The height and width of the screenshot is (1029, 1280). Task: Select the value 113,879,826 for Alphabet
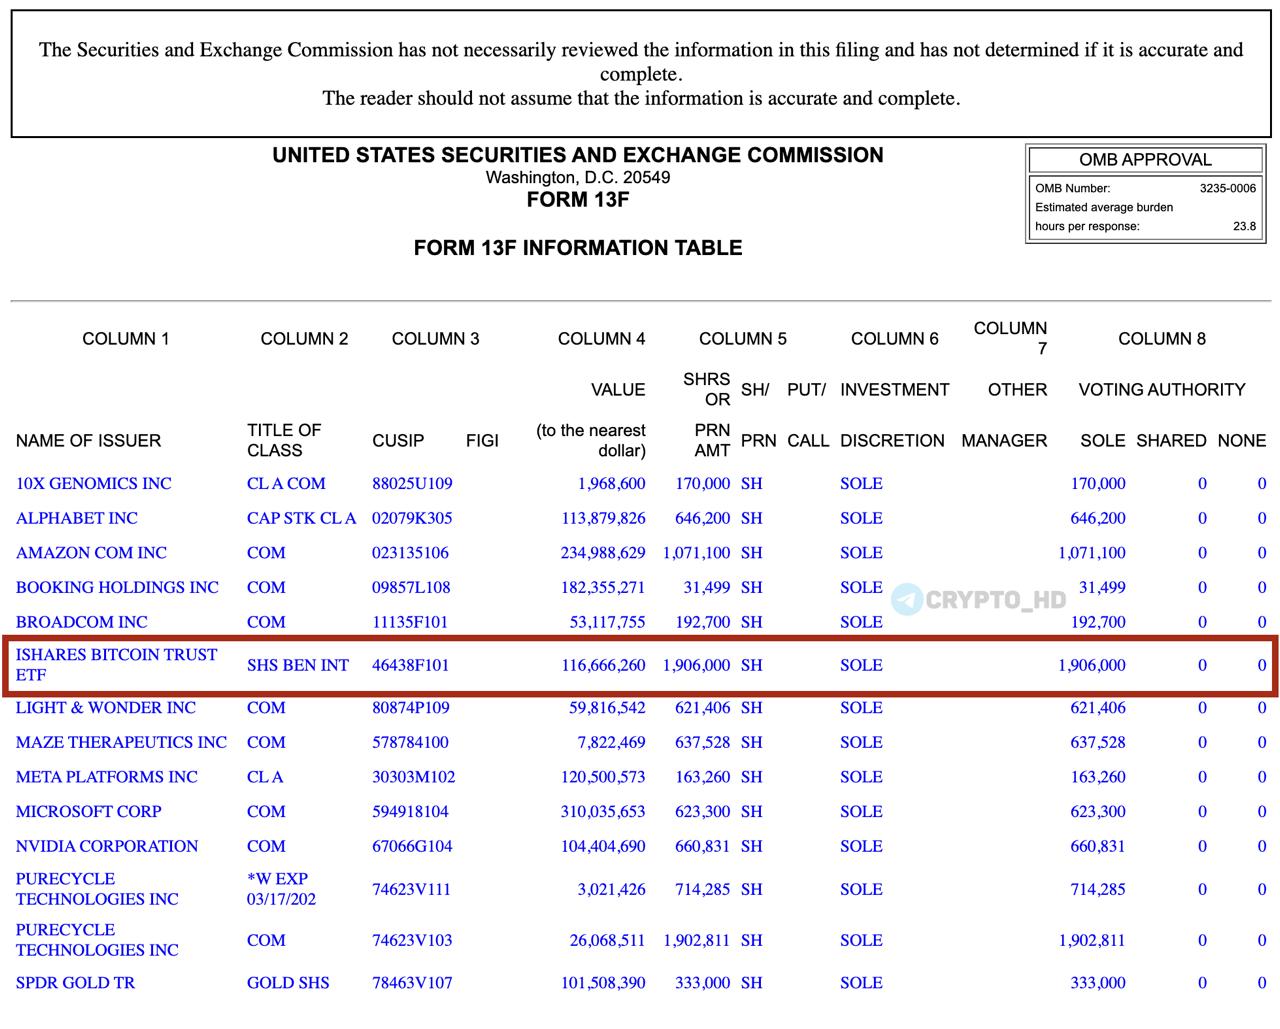(x=604, y=518)
